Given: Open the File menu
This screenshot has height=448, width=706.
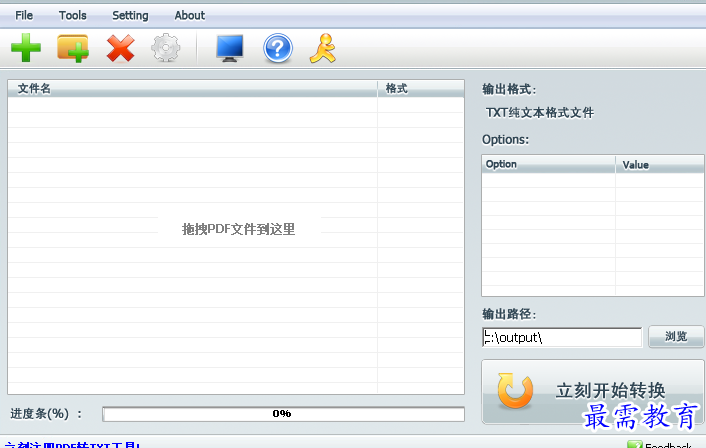Looking at the screenshot, I should [x=24, y=15].
